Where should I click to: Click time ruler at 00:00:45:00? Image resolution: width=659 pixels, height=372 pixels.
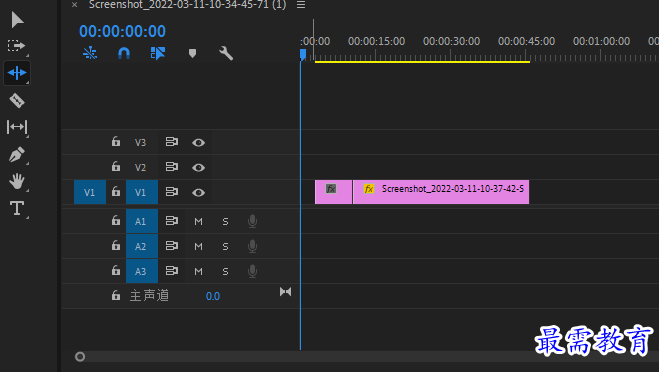click(x=526, y=41)
